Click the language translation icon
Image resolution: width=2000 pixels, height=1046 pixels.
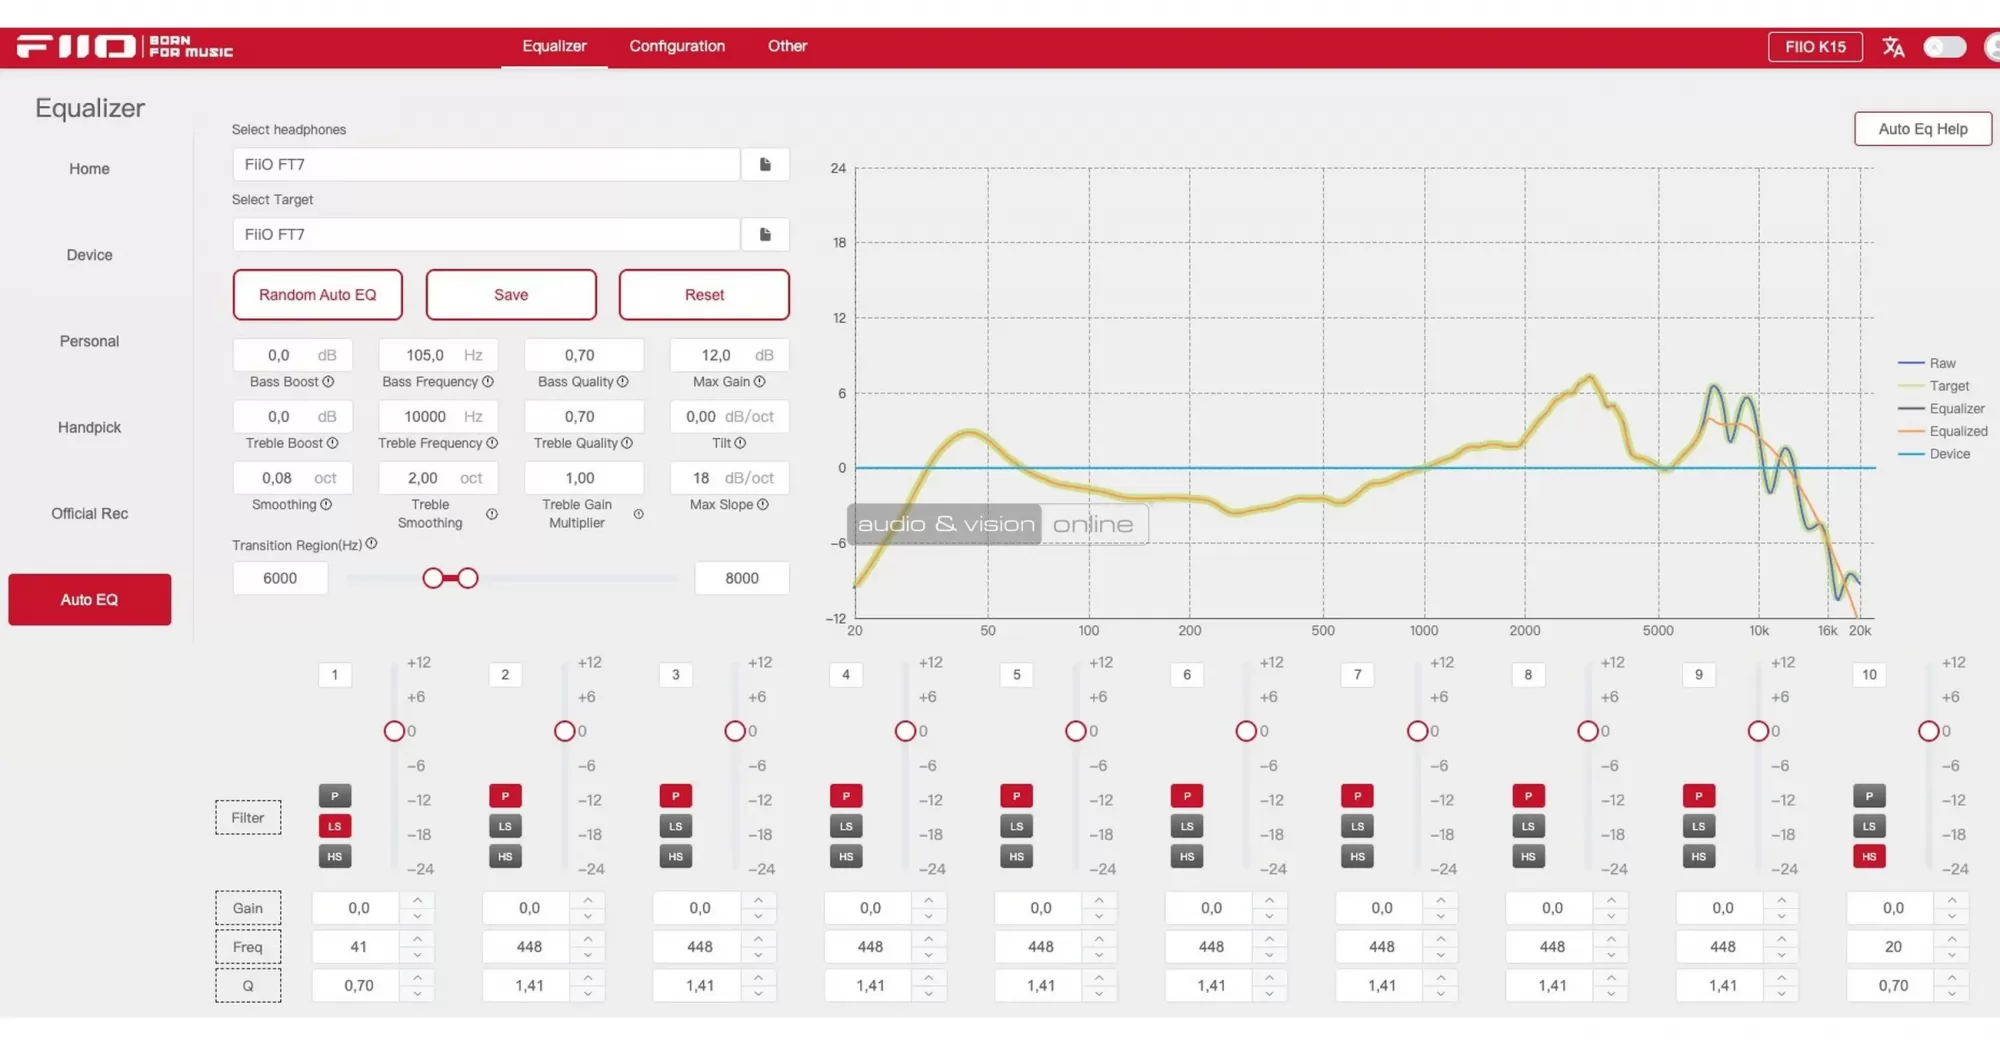1893,47
